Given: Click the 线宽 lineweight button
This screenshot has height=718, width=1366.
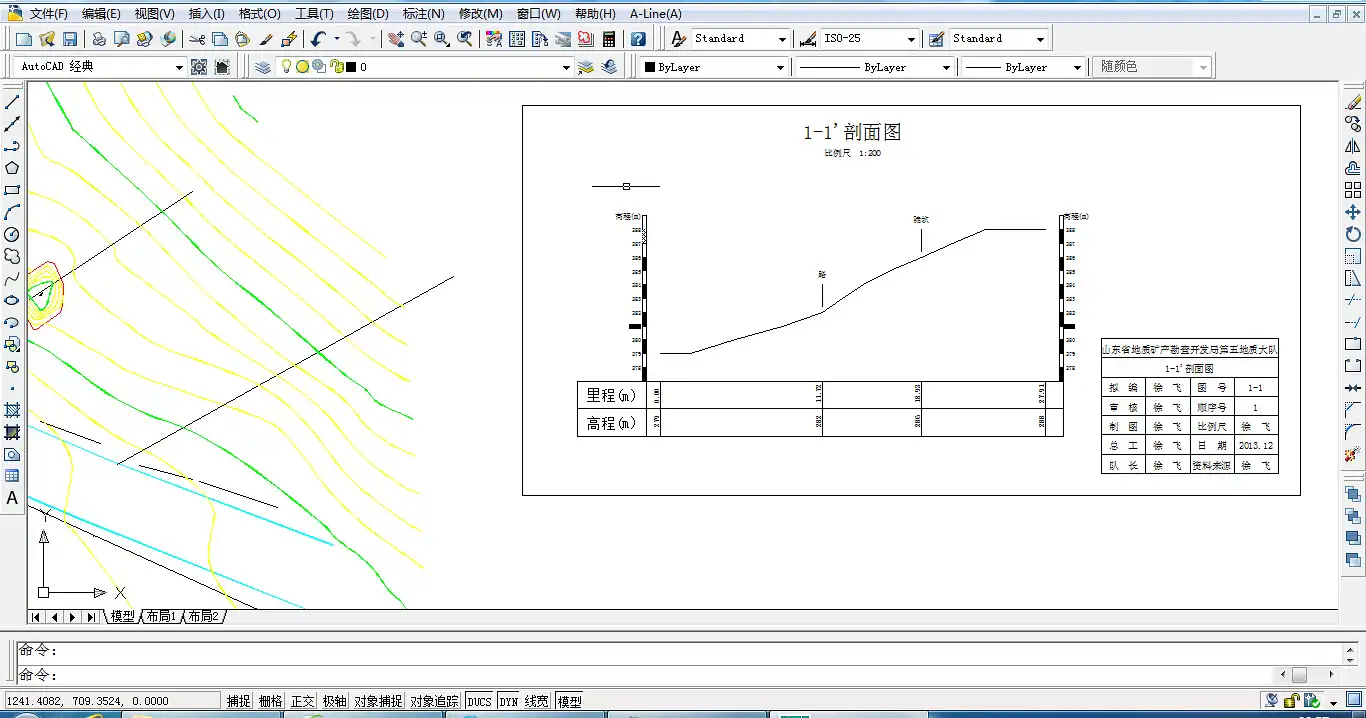Looking at the screenshot, I should tap(537, 701).
